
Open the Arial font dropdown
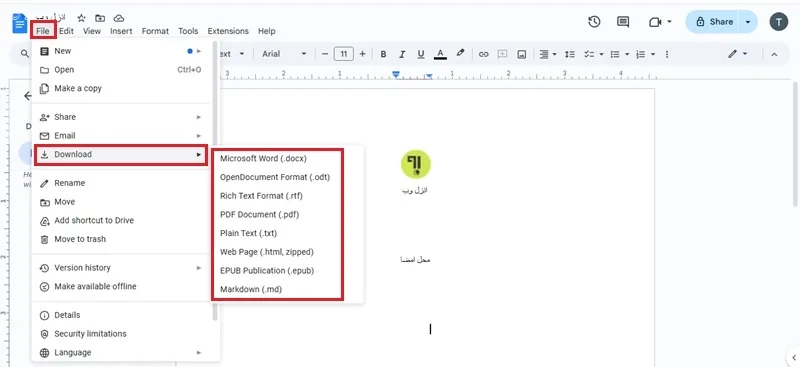tap(284, 54)
